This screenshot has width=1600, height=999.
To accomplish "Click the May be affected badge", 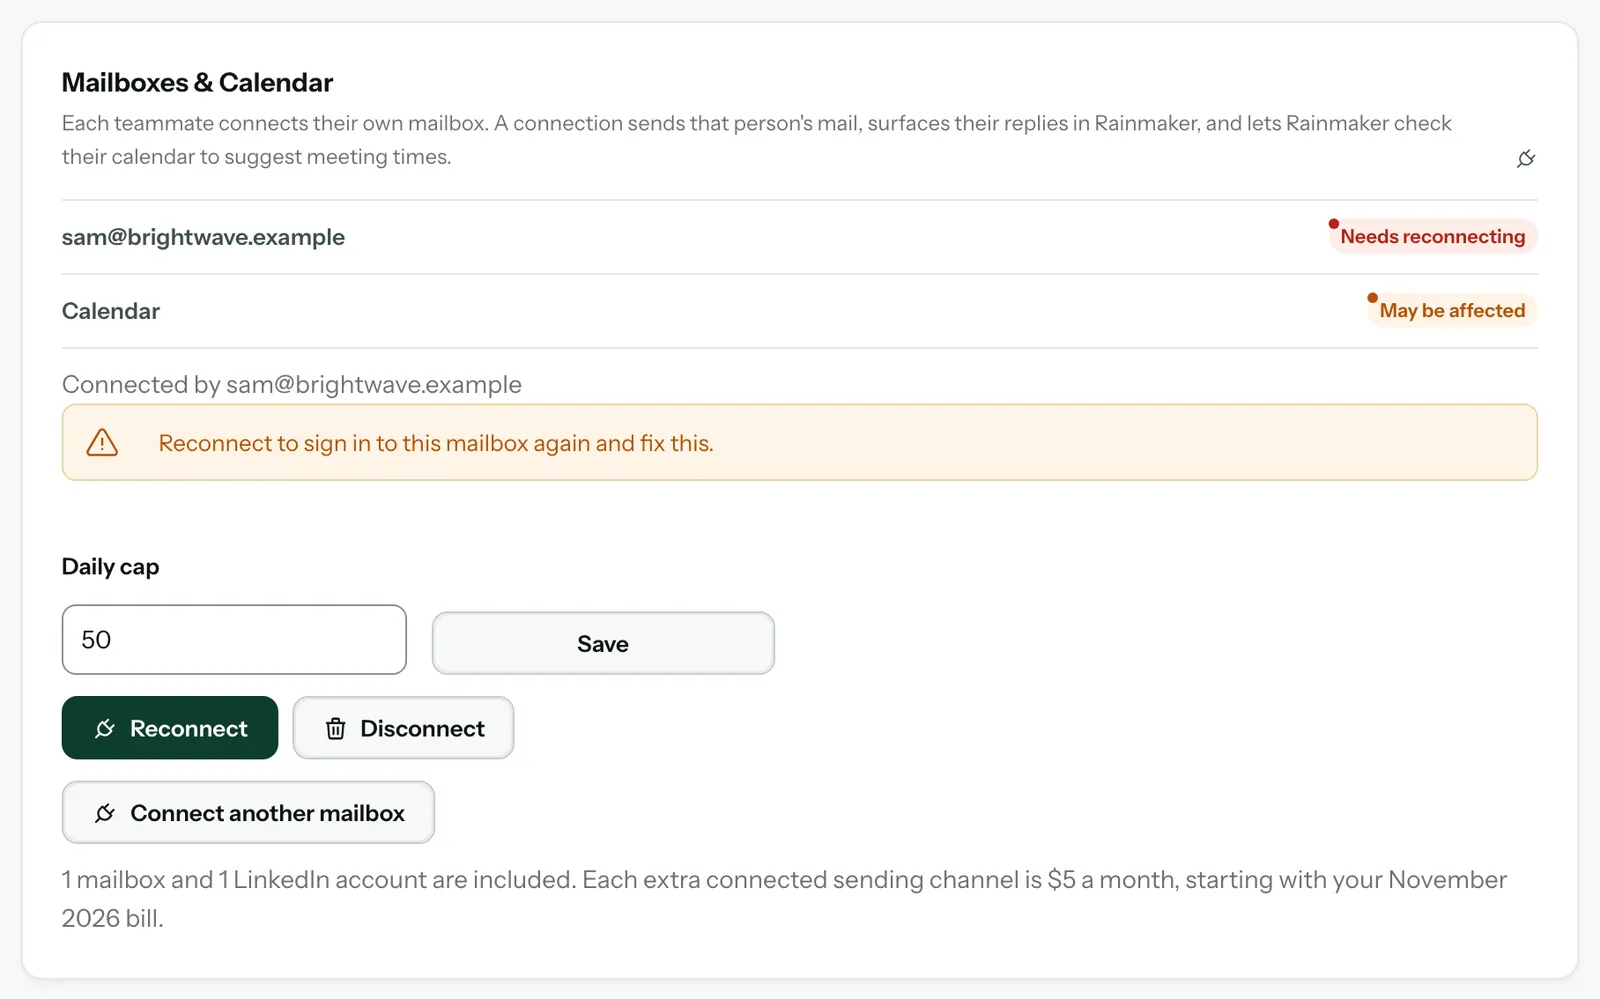I will (x=1452, y=311).
